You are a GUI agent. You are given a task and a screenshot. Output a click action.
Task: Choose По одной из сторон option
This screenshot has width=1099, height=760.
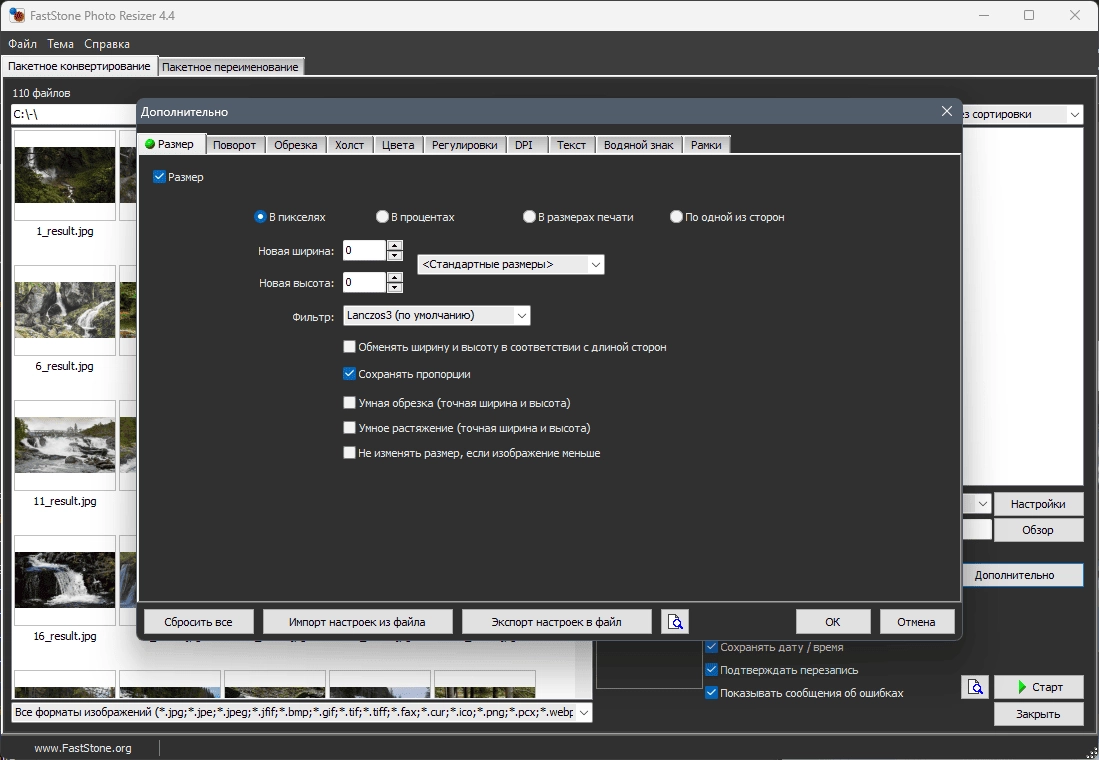coord(676,217)
